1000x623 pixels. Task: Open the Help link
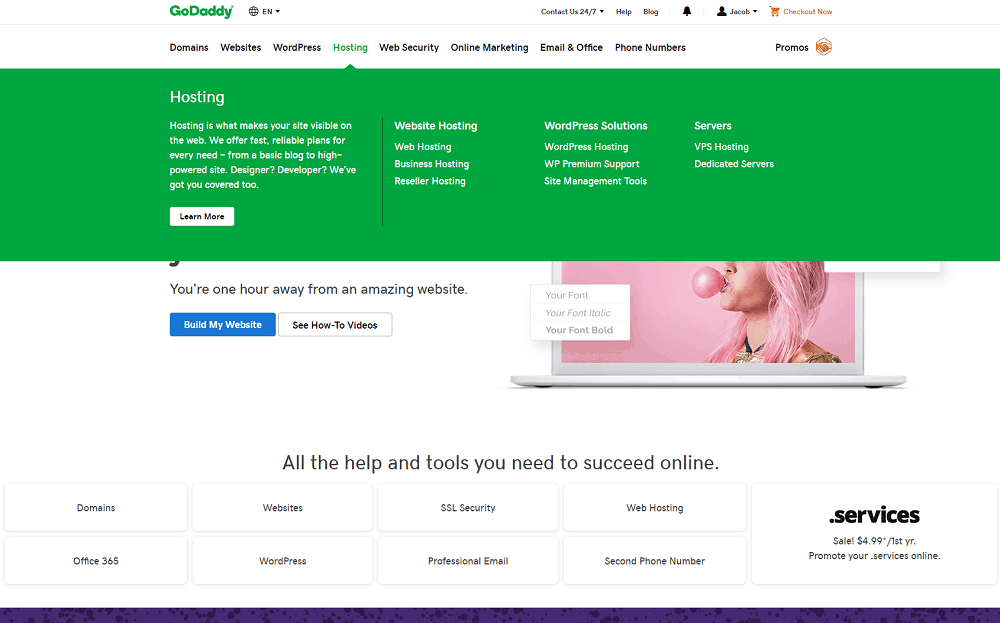pos(624,11)
